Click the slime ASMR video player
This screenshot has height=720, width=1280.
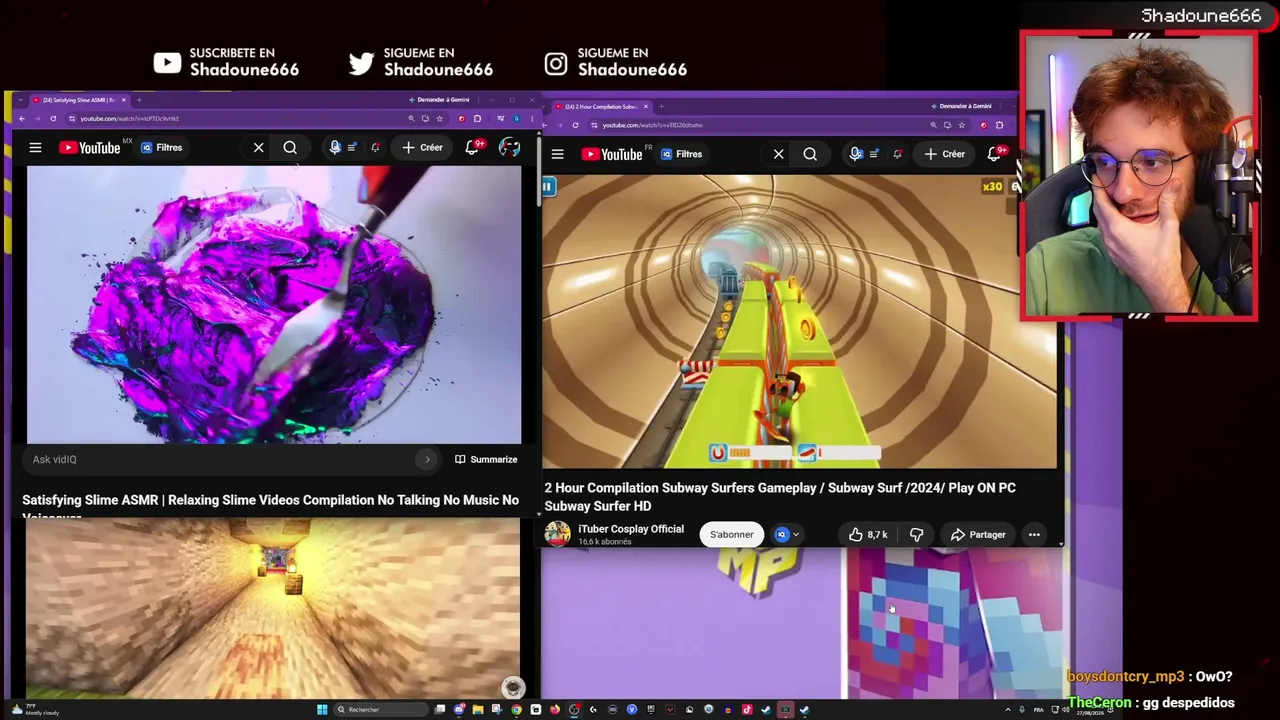click(x=274, y=305)
